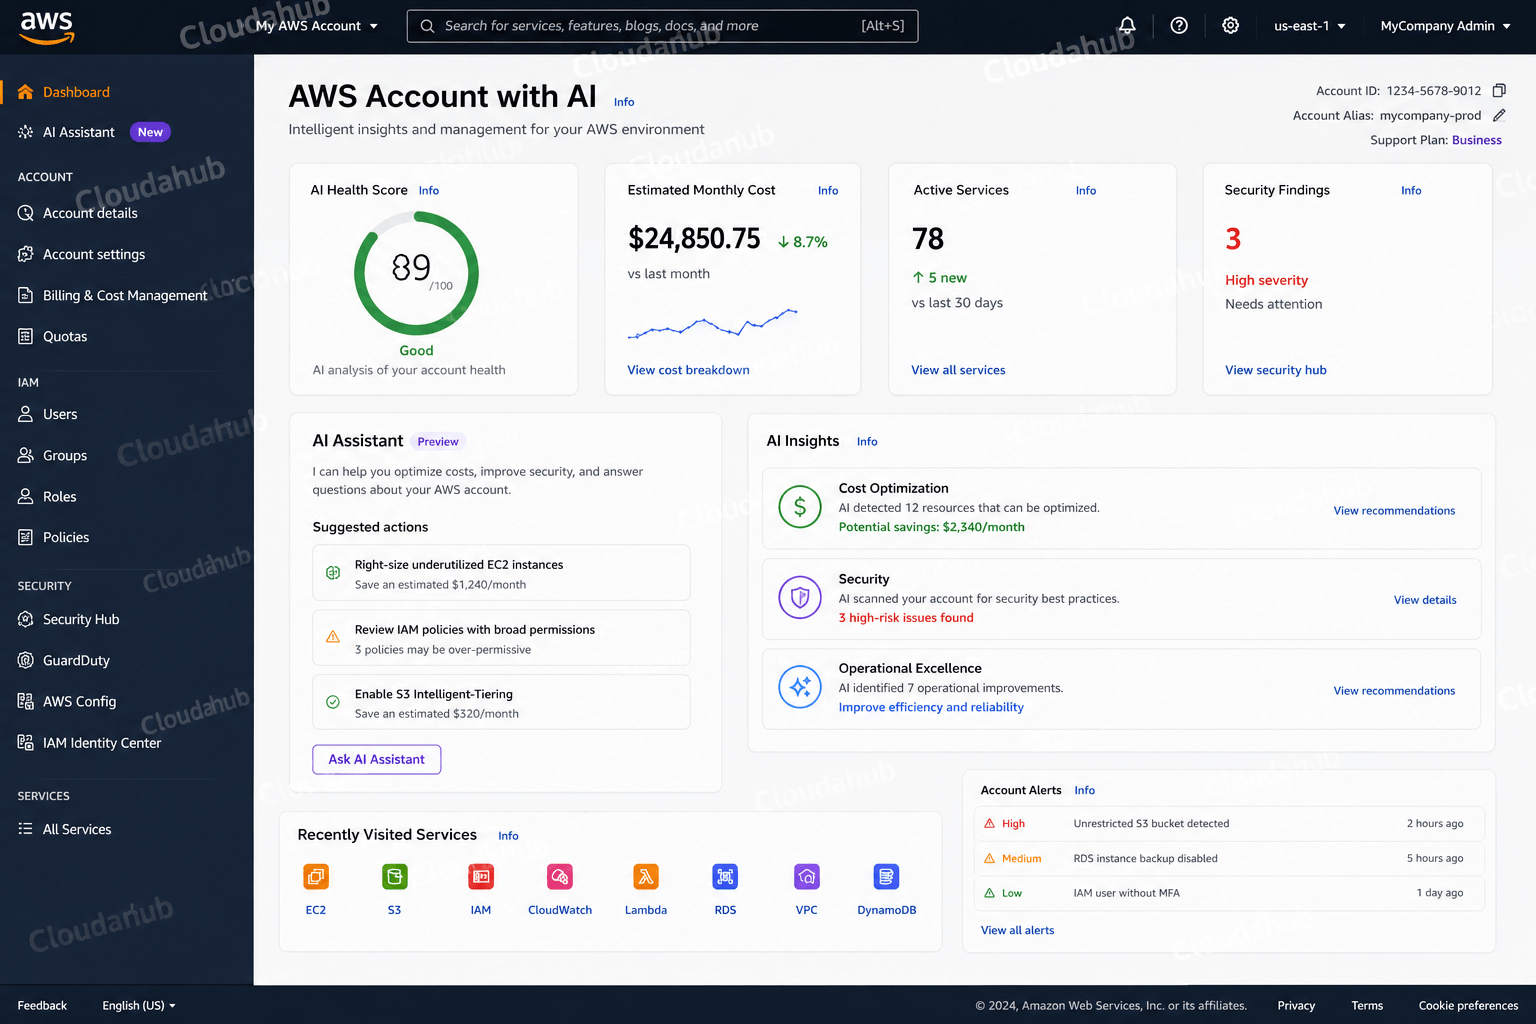This screenshot has width=1536, height=1024.
Task: Open the help question mark icon
Action: (x=1179, y=26)
